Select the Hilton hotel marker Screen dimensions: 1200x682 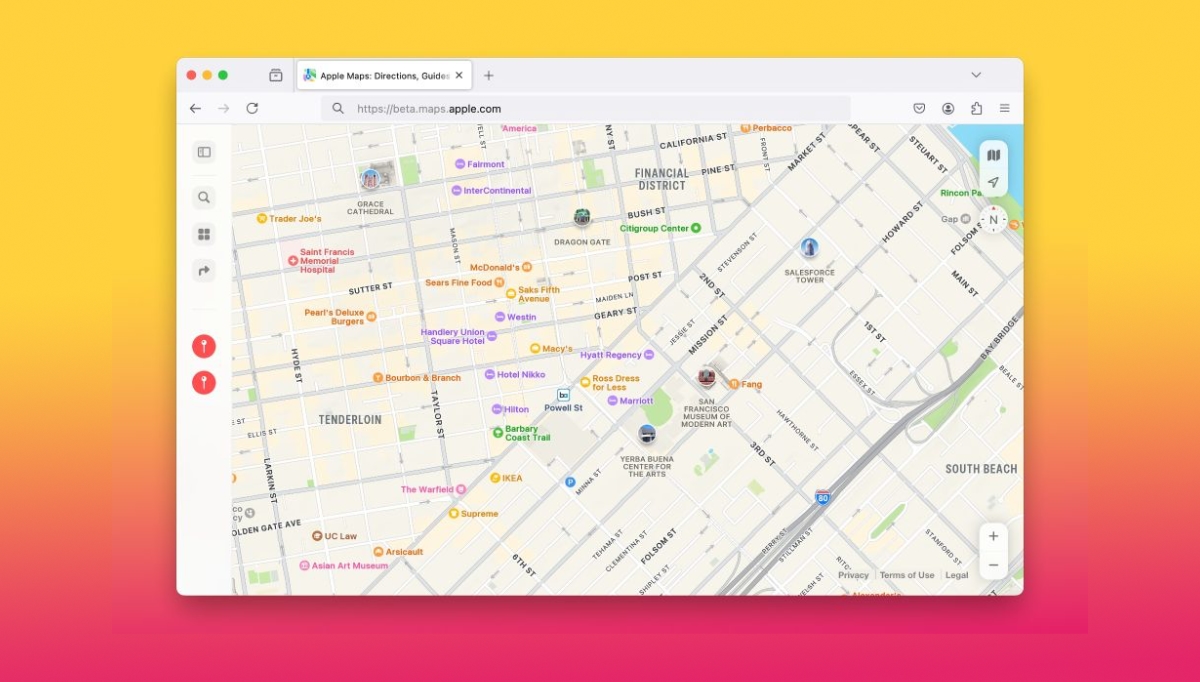497,409
